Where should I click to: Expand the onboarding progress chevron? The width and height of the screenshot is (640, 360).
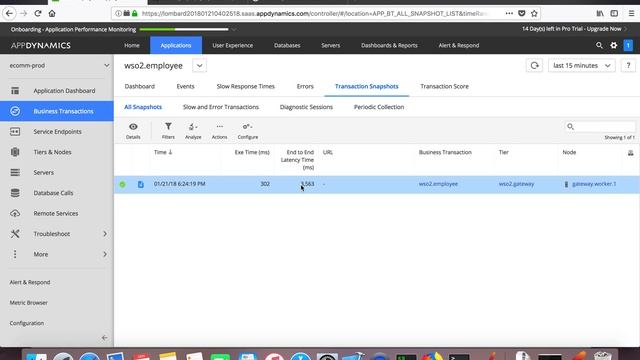234,29
